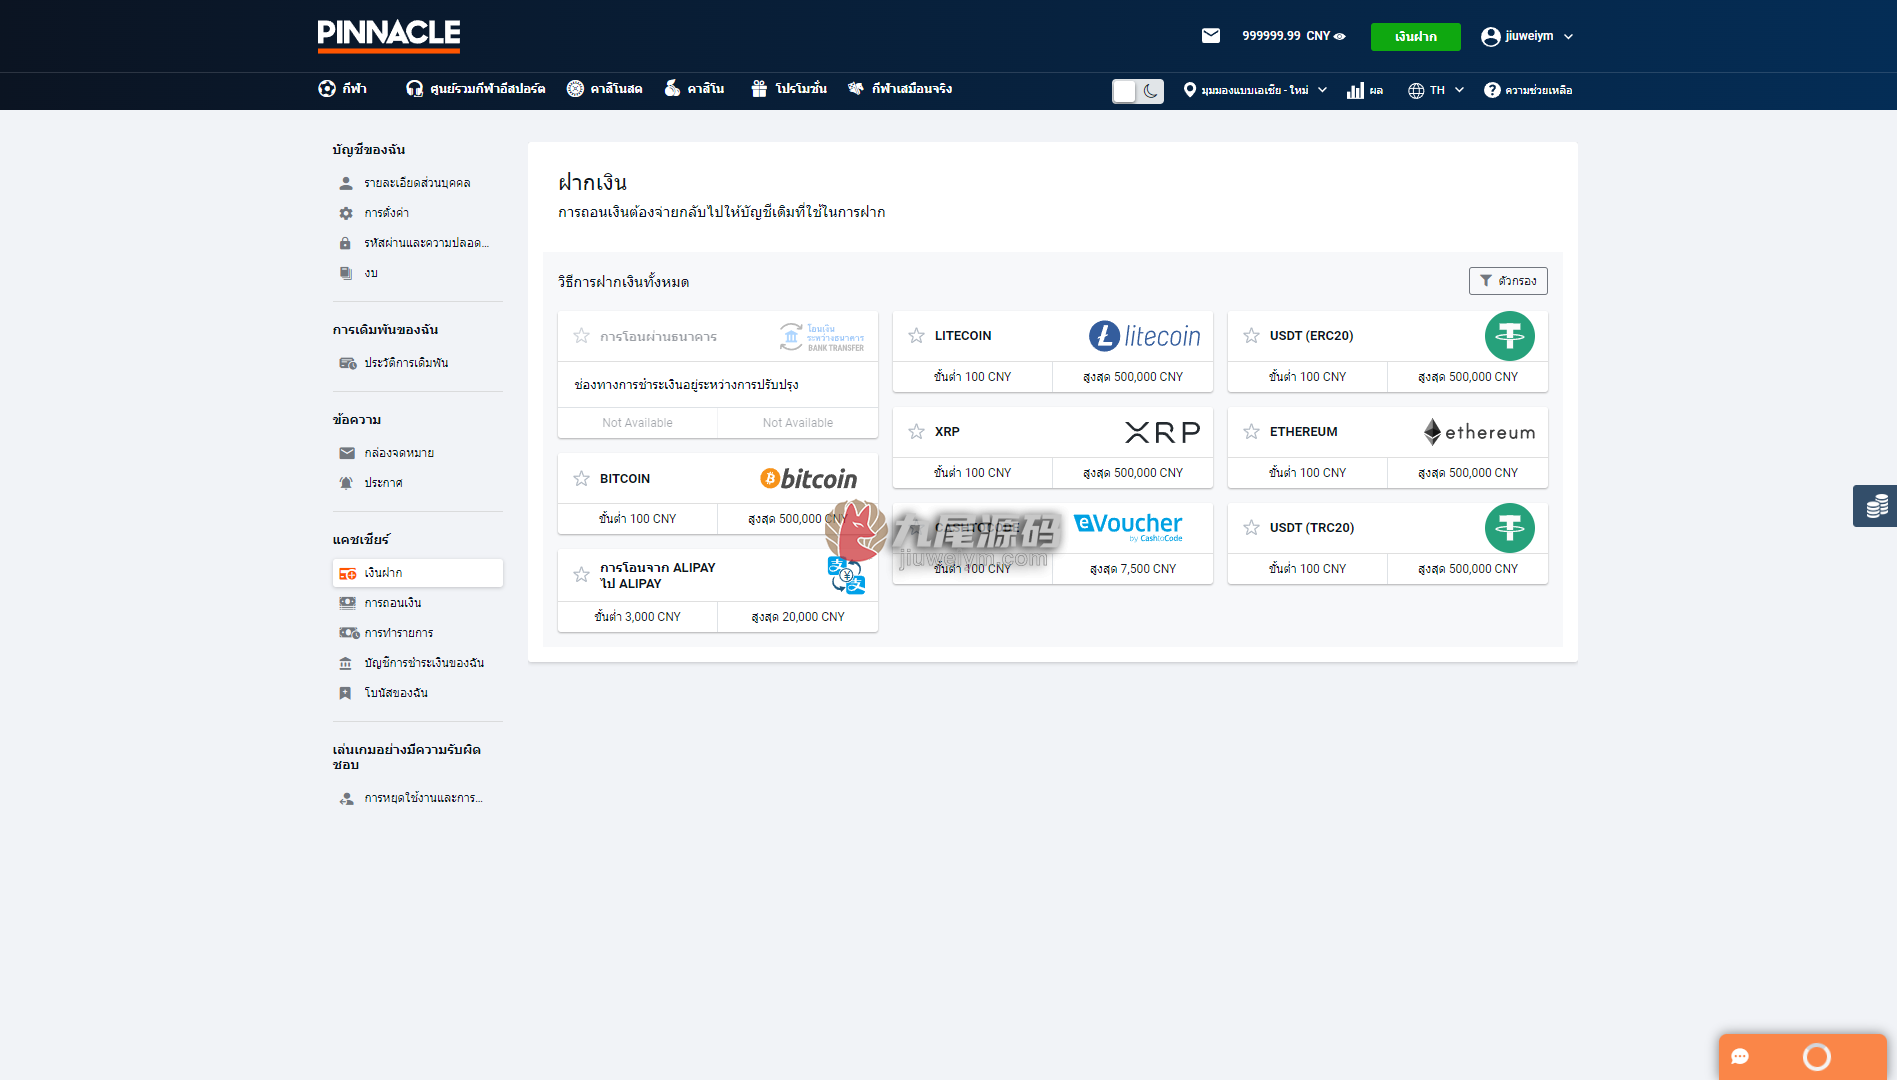Toggle balance visibility eye icon
Screen dimensions: 1897x1080
coord(1340,36)
